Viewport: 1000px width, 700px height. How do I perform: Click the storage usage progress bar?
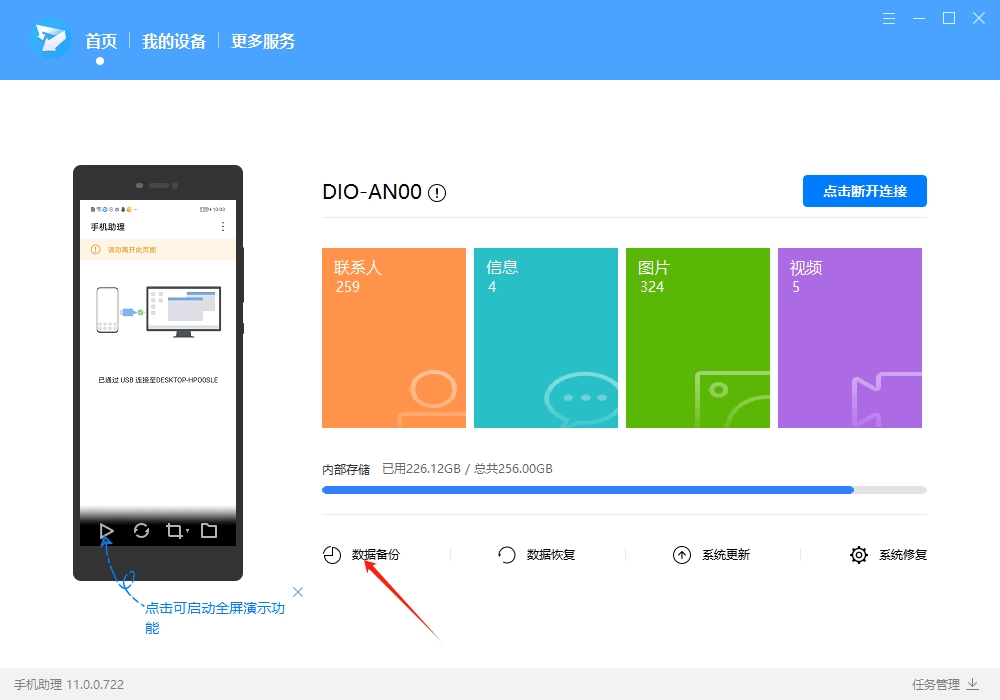click(624, 489)
